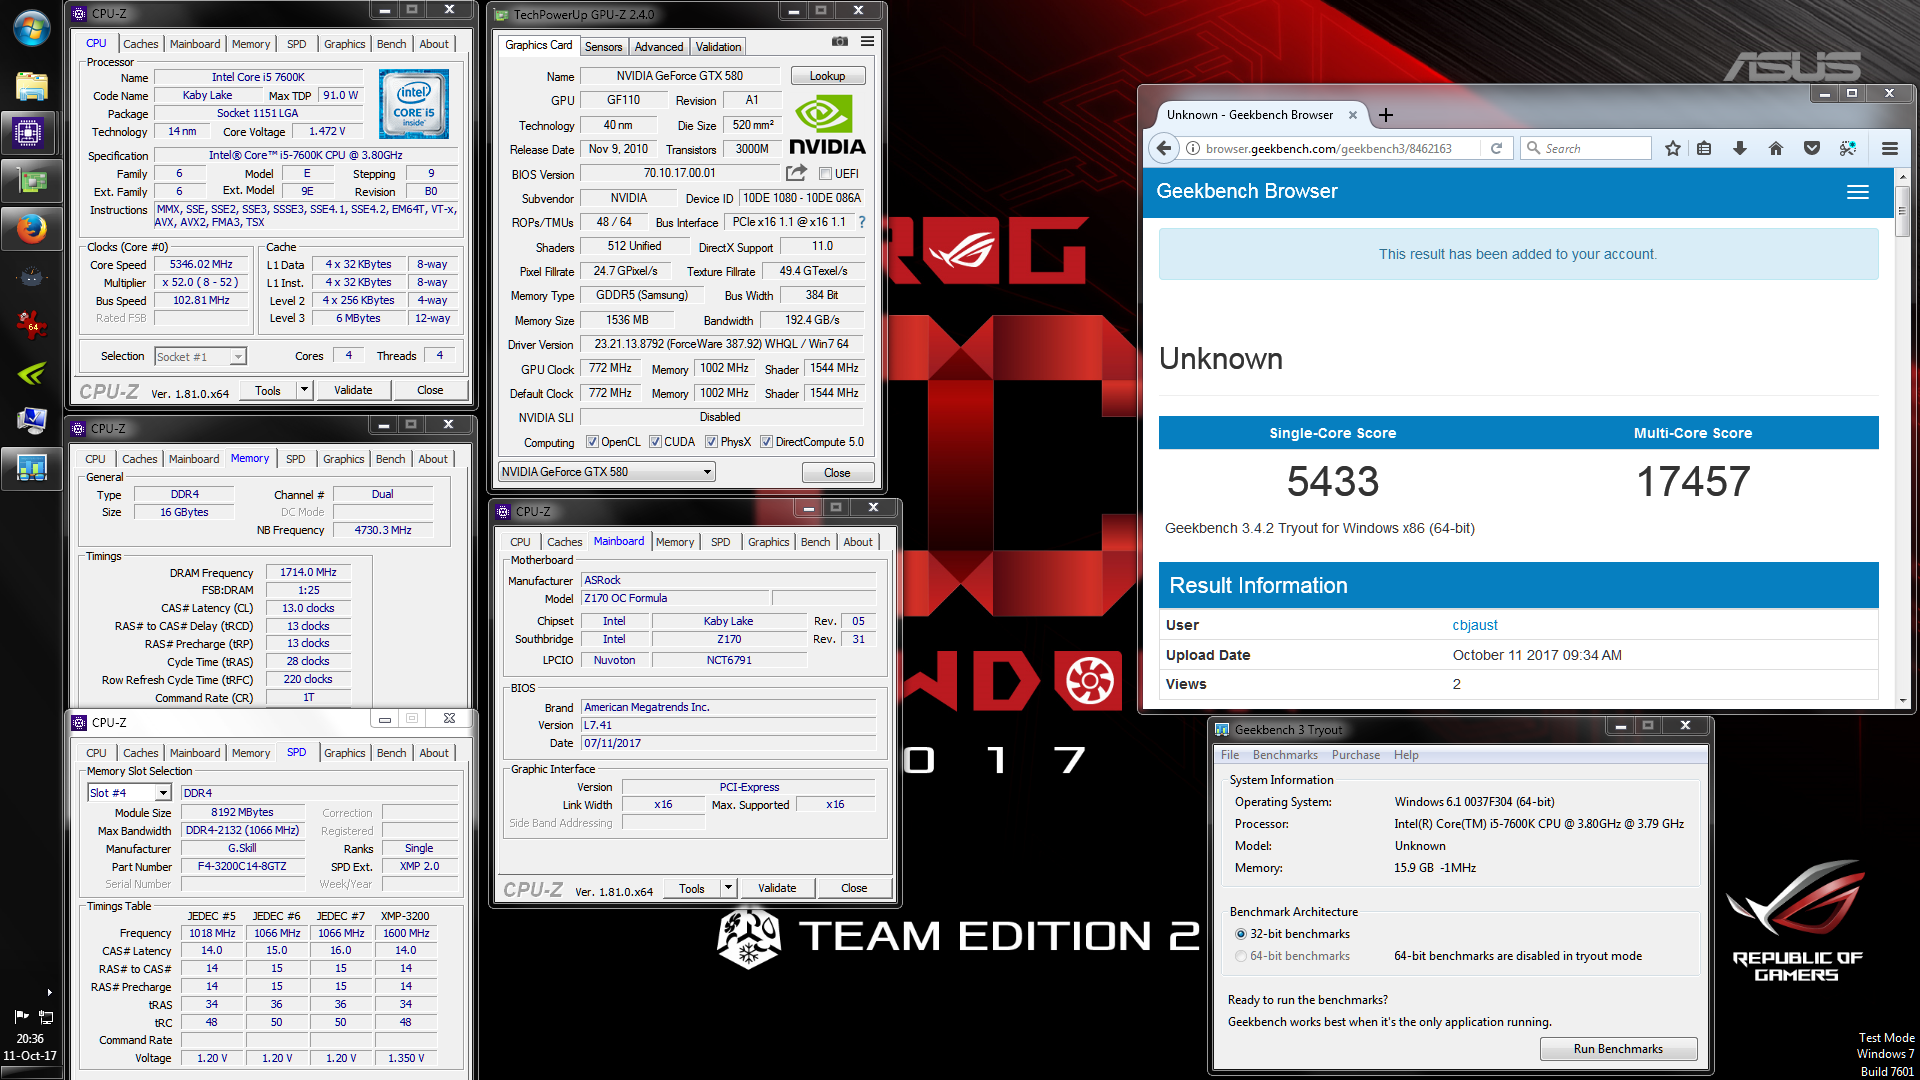Open Tools dropdown arrow in Mainboard CPU-Z window
1920x1080 pixels.
tap(729, 888)
